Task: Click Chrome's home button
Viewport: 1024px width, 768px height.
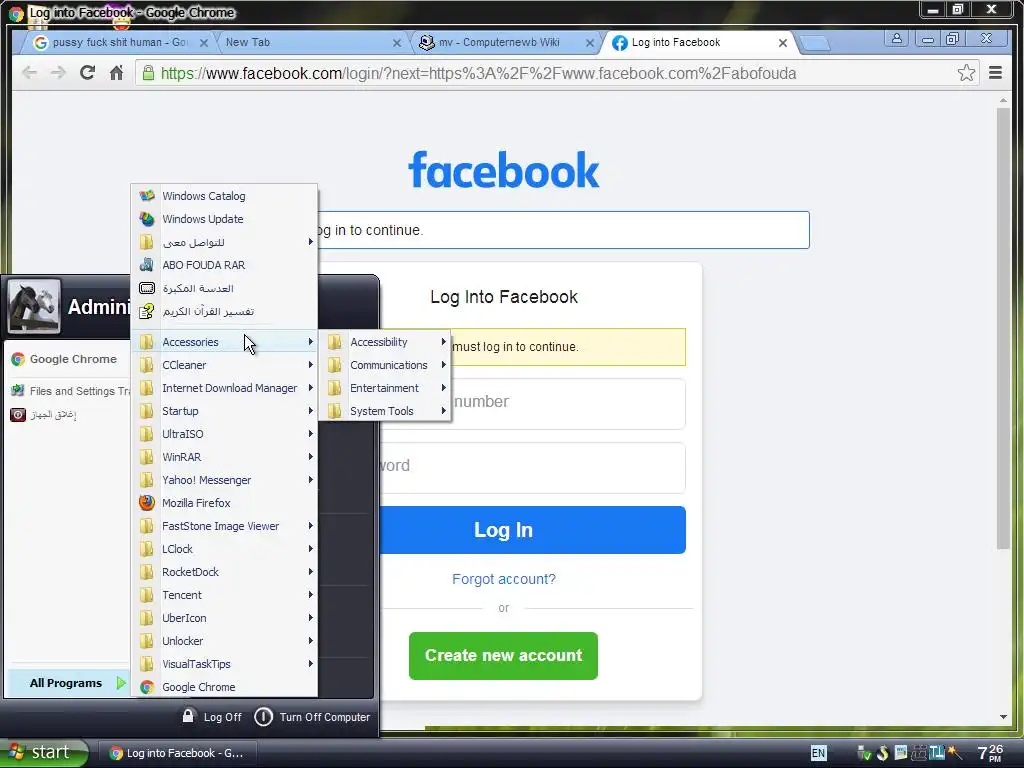Action: pos(116,72)
